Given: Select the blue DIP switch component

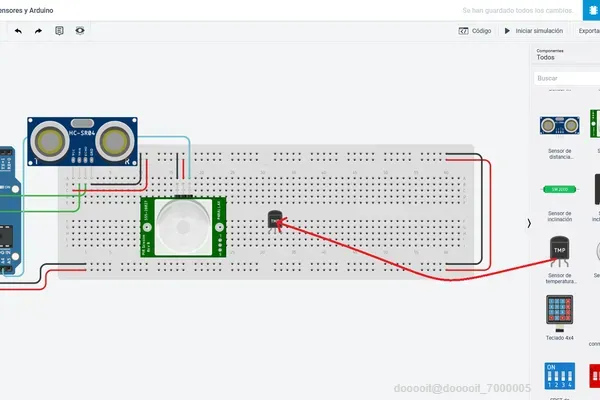Looking at the screenshot, I should coord(559,376).
